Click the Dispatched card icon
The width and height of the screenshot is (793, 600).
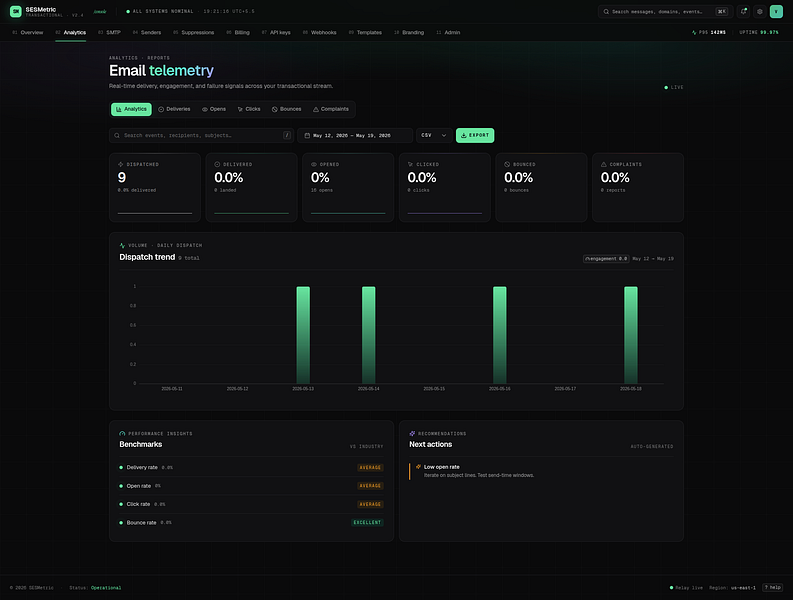pos(120,164)
